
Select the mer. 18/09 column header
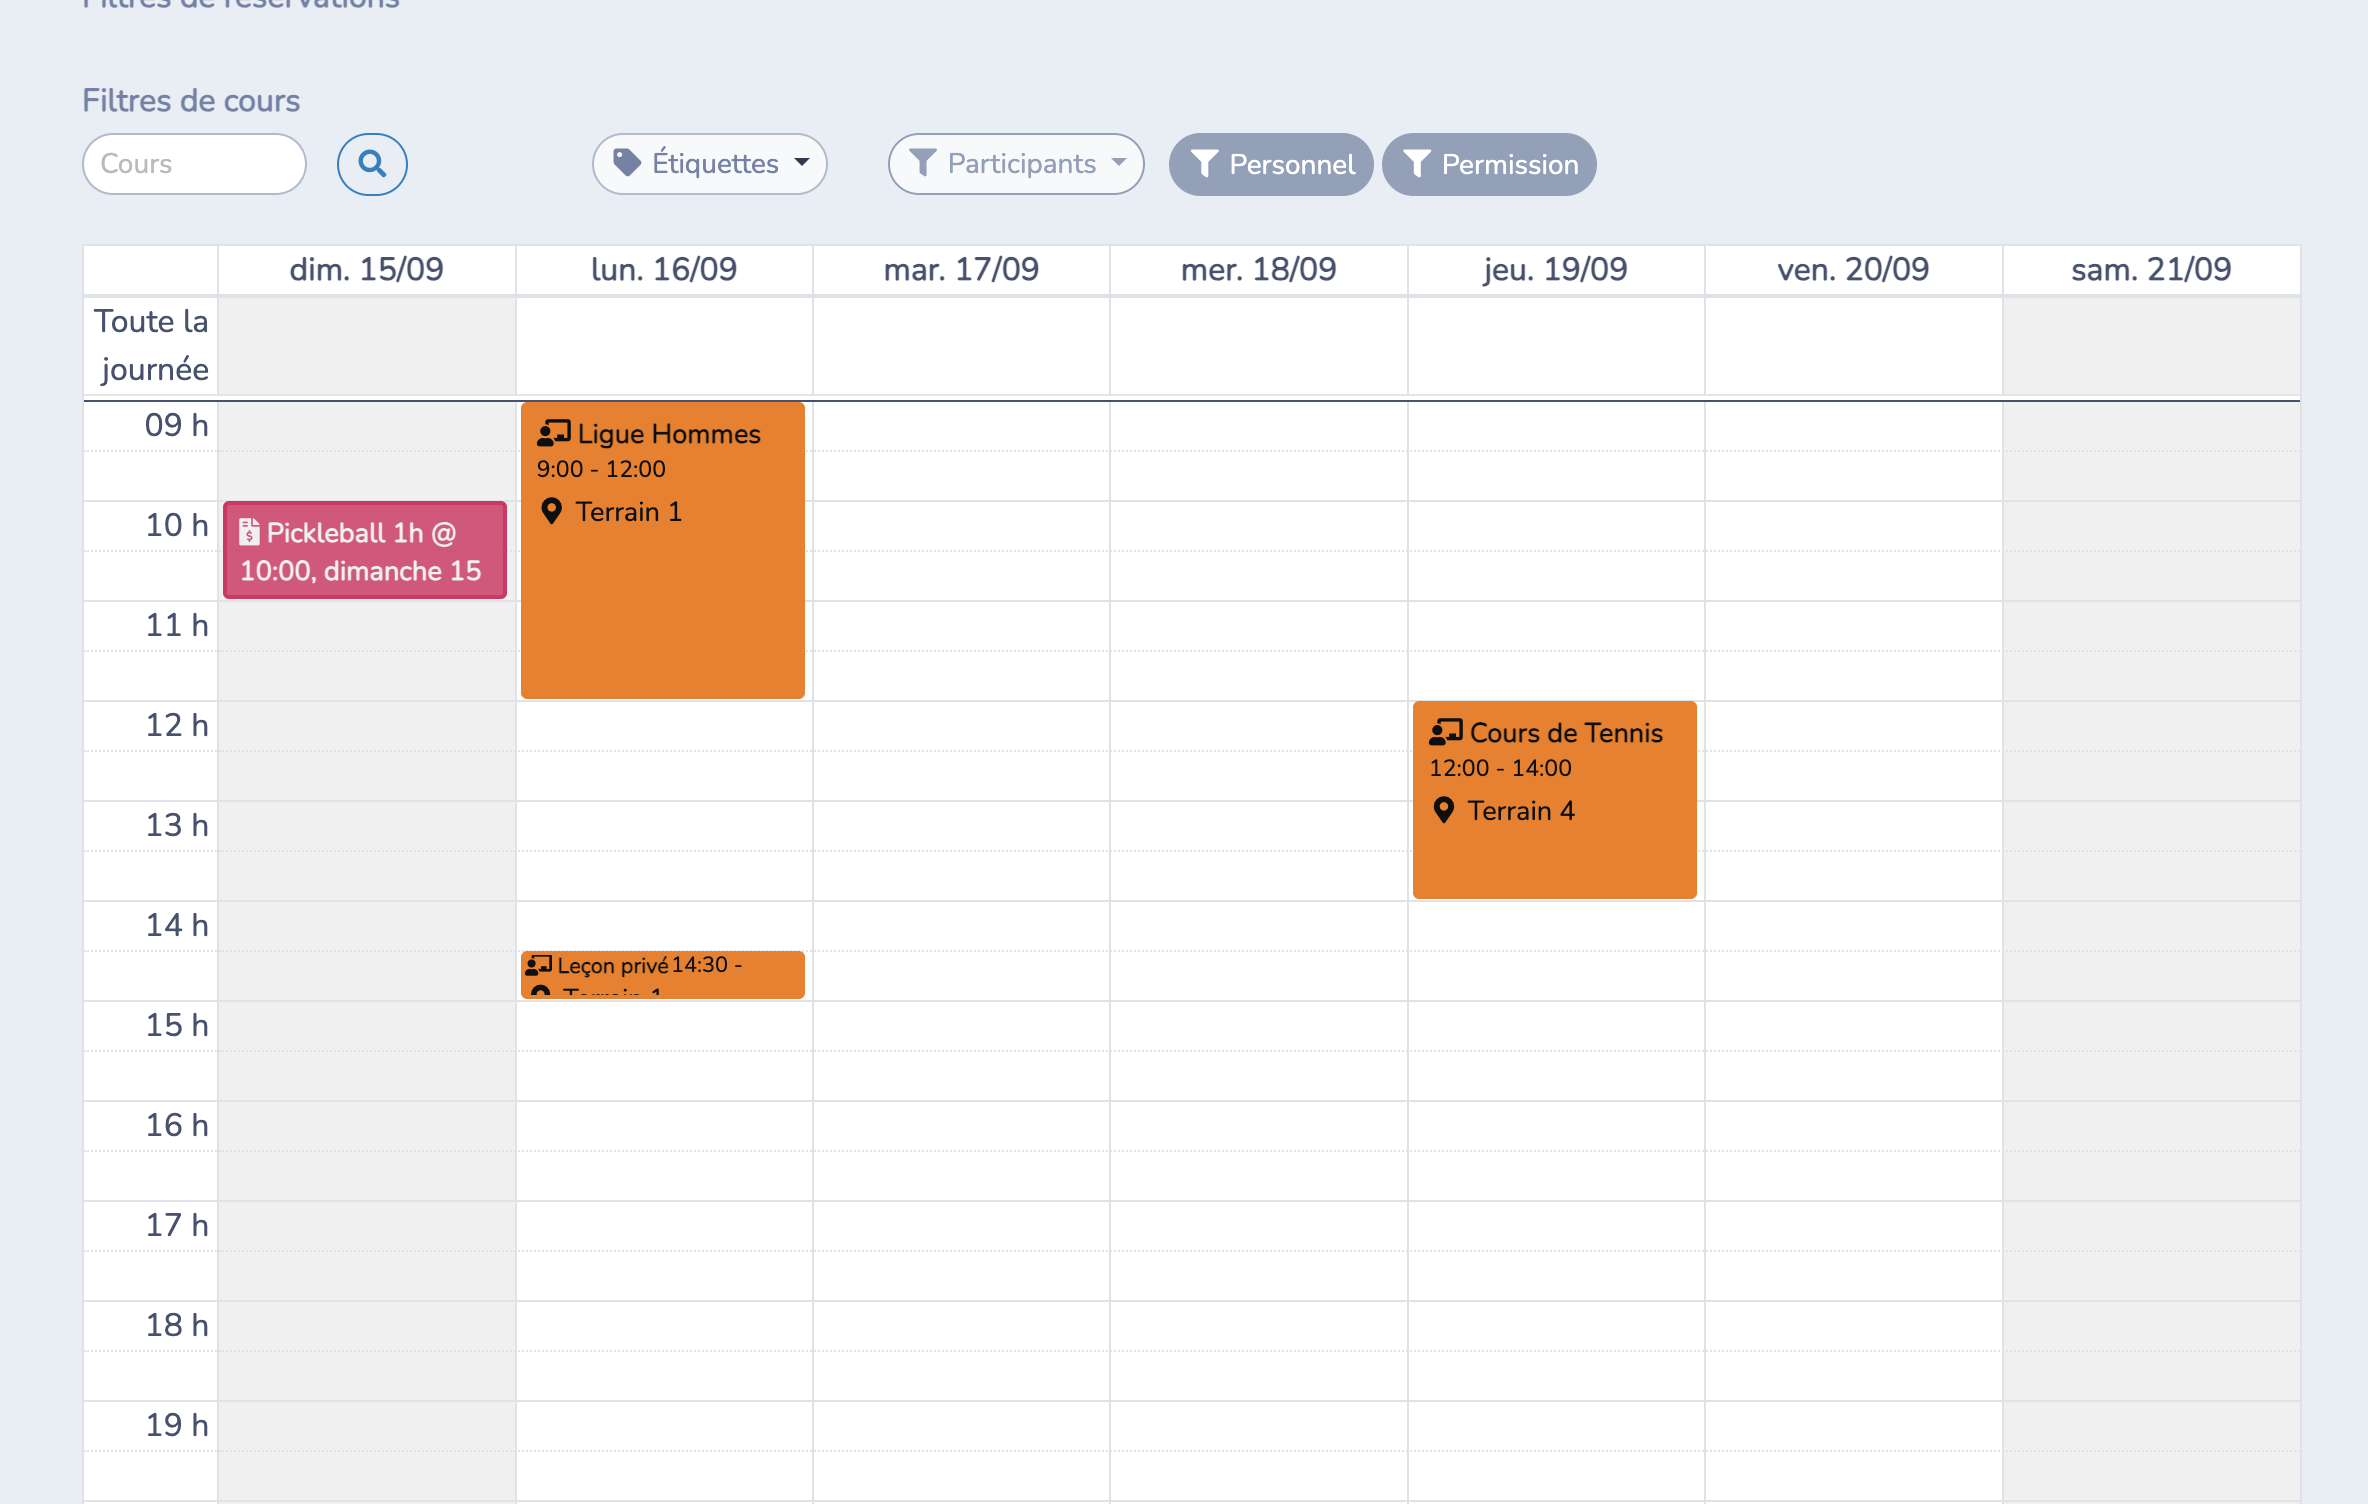pos(1258,270)
